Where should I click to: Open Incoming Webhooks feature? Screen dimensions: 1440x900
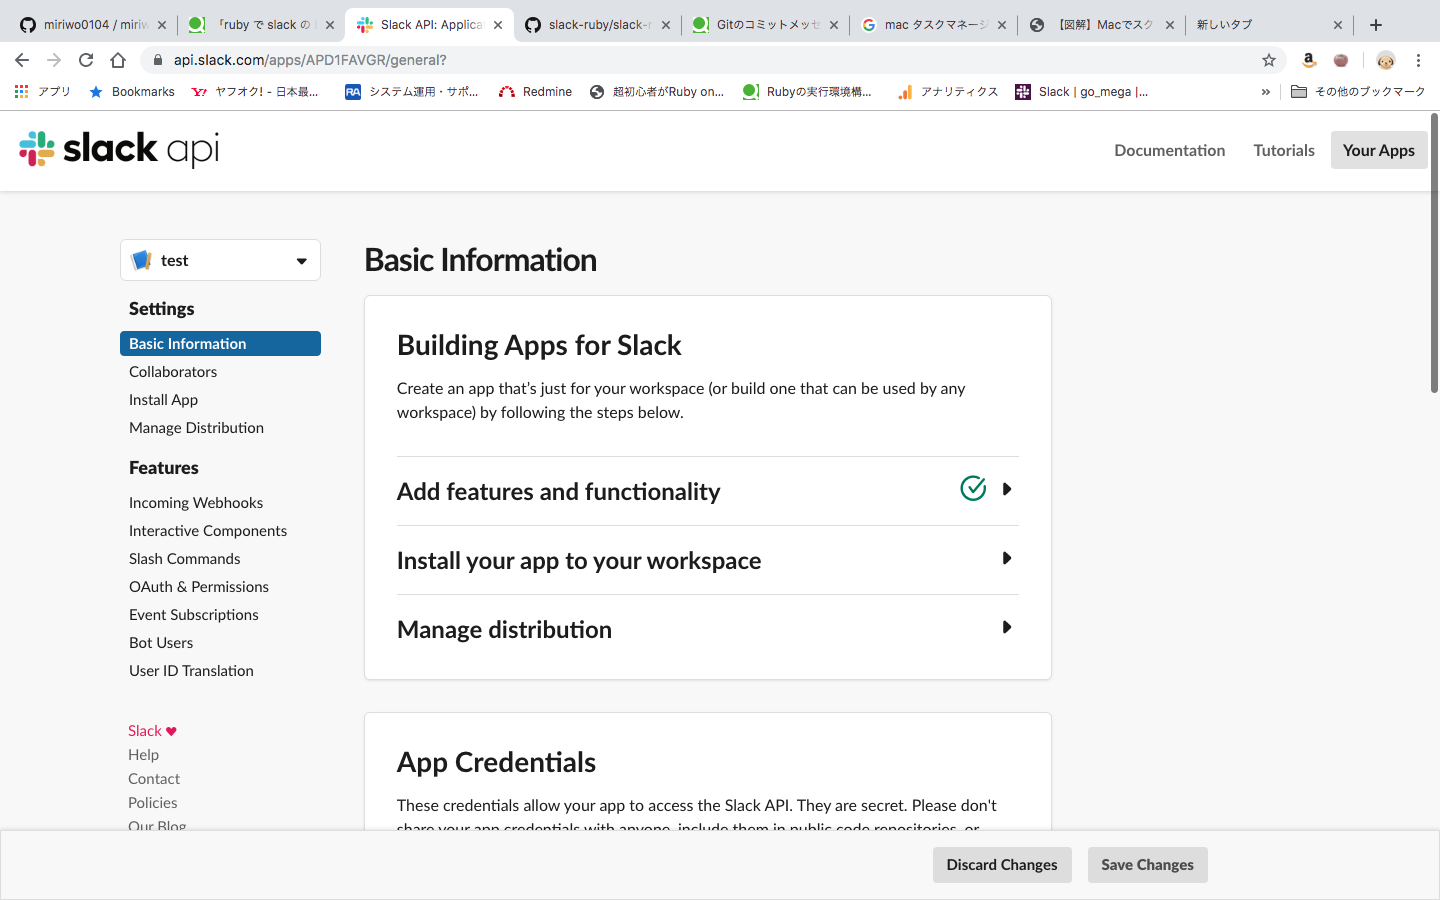click(x=196, y=502)
